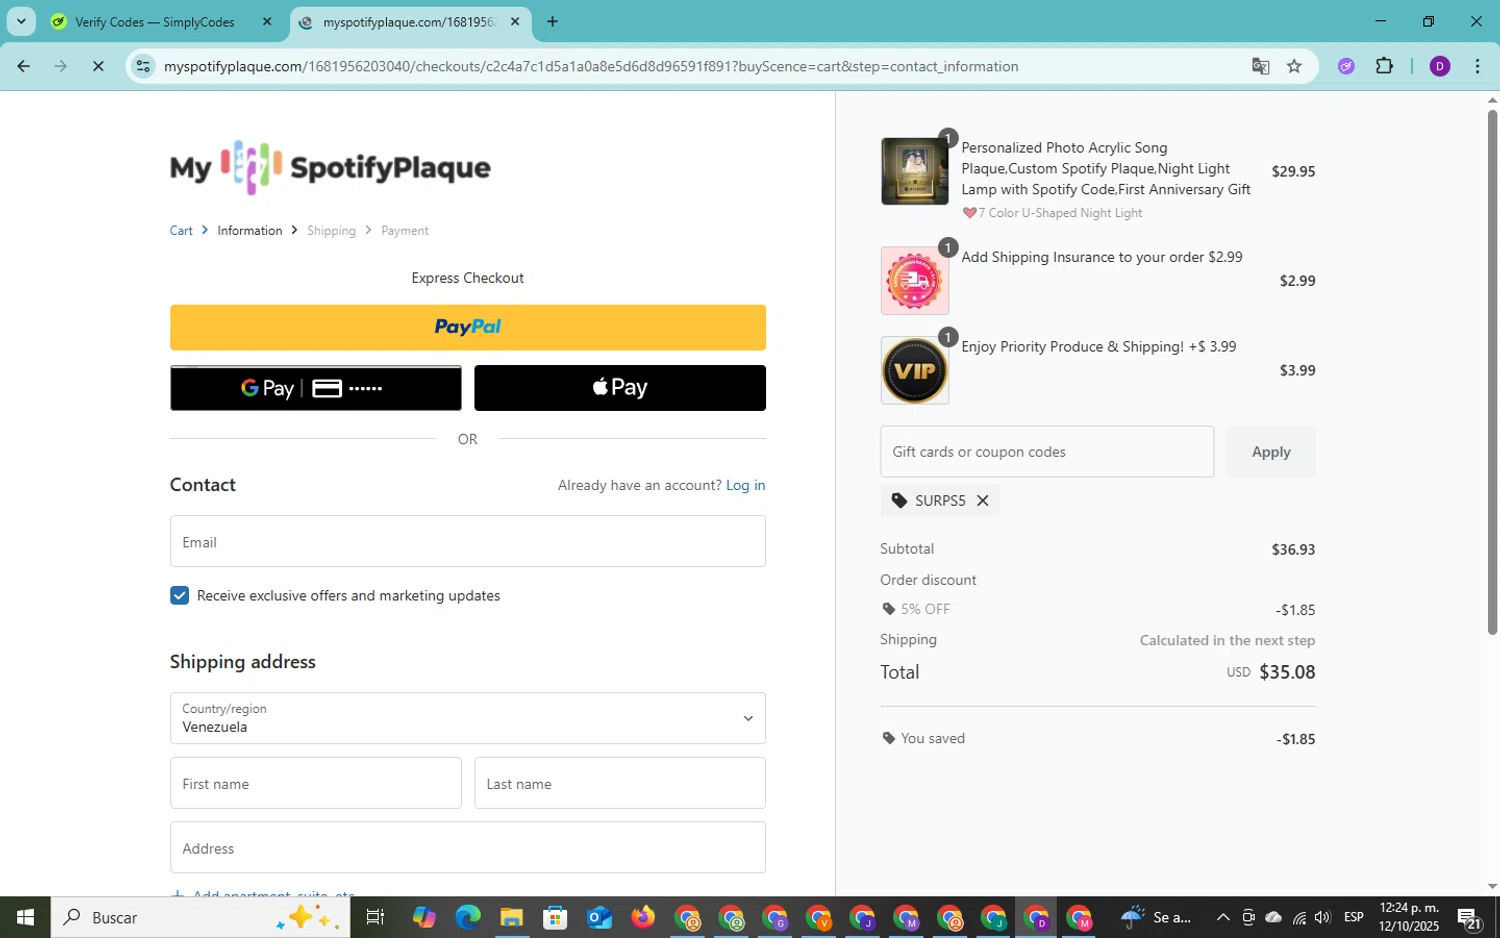Image resolution: width=1500 pixels, height=938 pixels.
Task: Open Firefox from taskbar
Action: (642, 917)
